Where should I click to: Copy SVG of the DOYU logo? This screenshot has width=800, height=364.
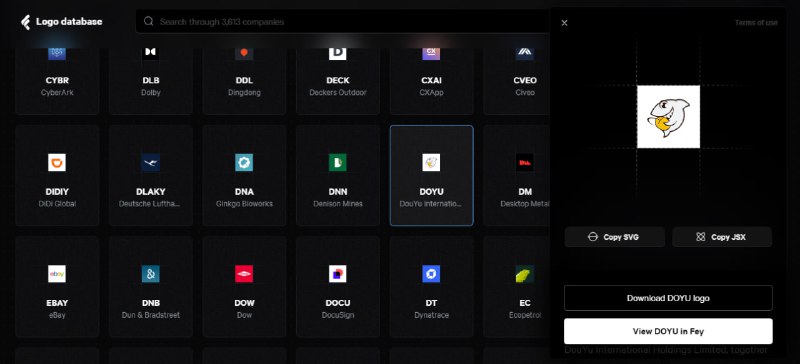click(x=614, y=237)
